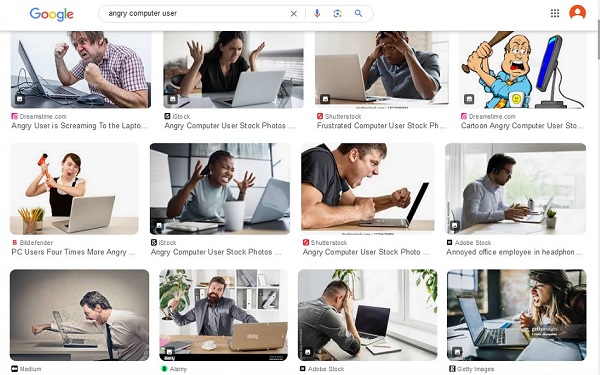Open Google Lens image search icon
Viewport: 600px width, 375px height.
[338, 13]
